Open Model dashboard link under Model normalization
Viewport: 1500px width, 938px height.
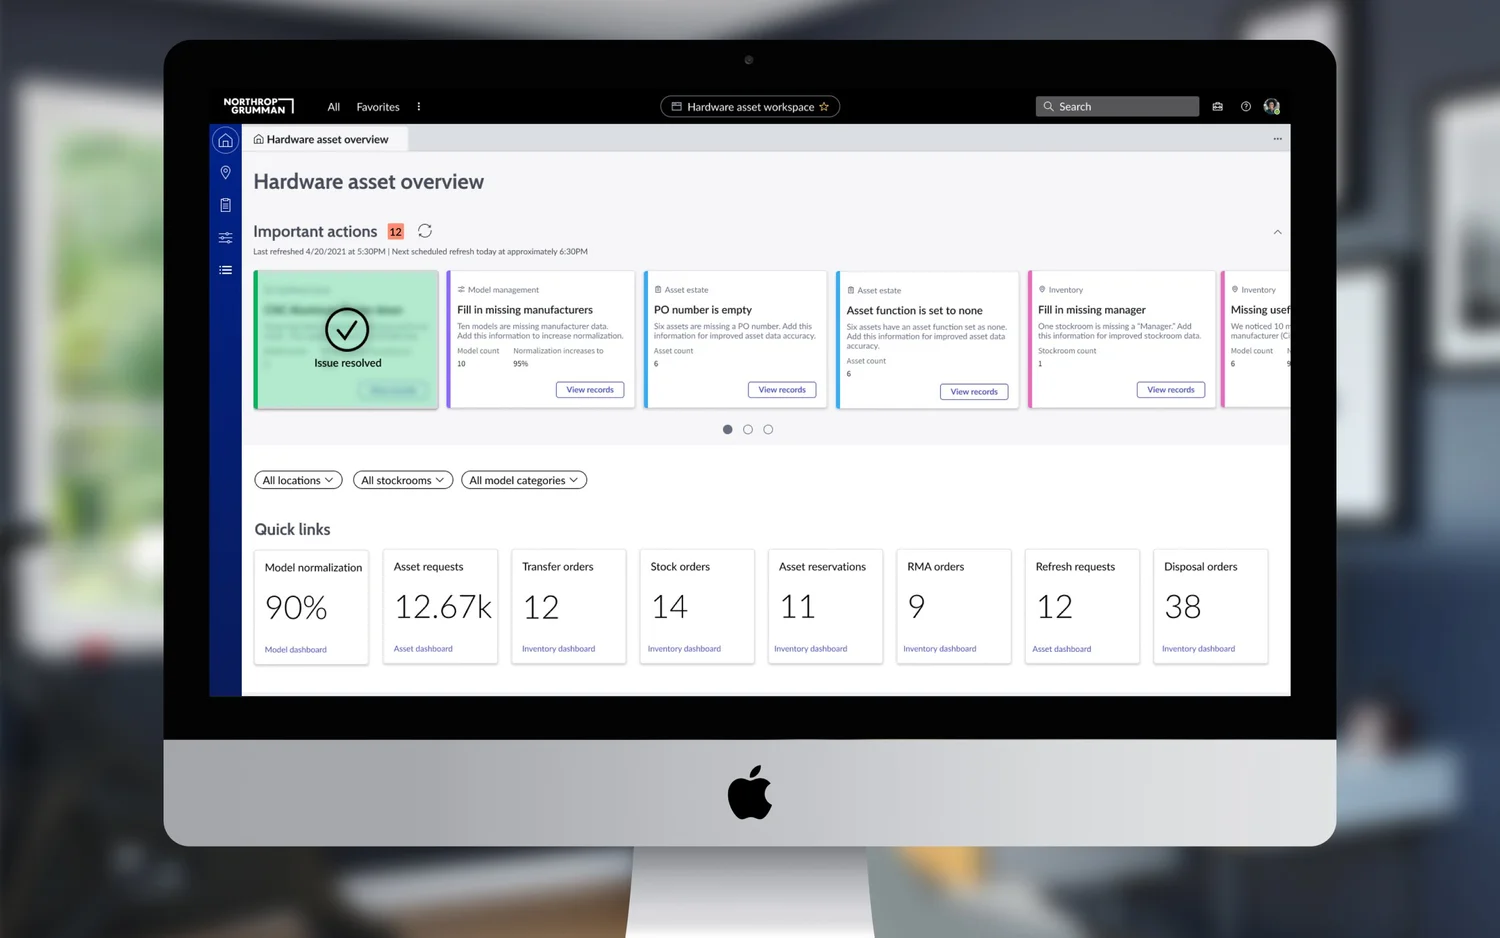tap(296, 650)
